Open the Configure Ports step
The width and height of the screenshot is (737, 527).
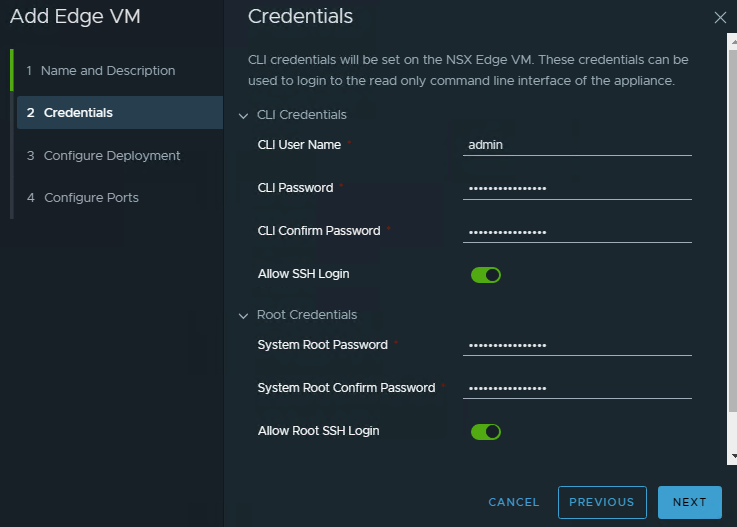91,198
